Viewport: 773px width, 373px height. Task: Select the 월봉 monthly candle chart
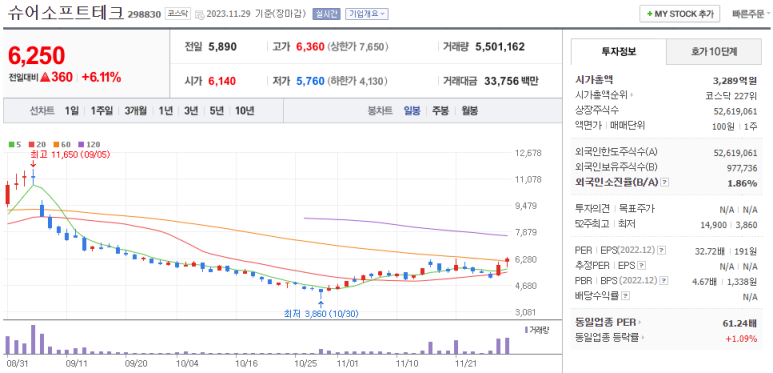(x=469, y=111)
